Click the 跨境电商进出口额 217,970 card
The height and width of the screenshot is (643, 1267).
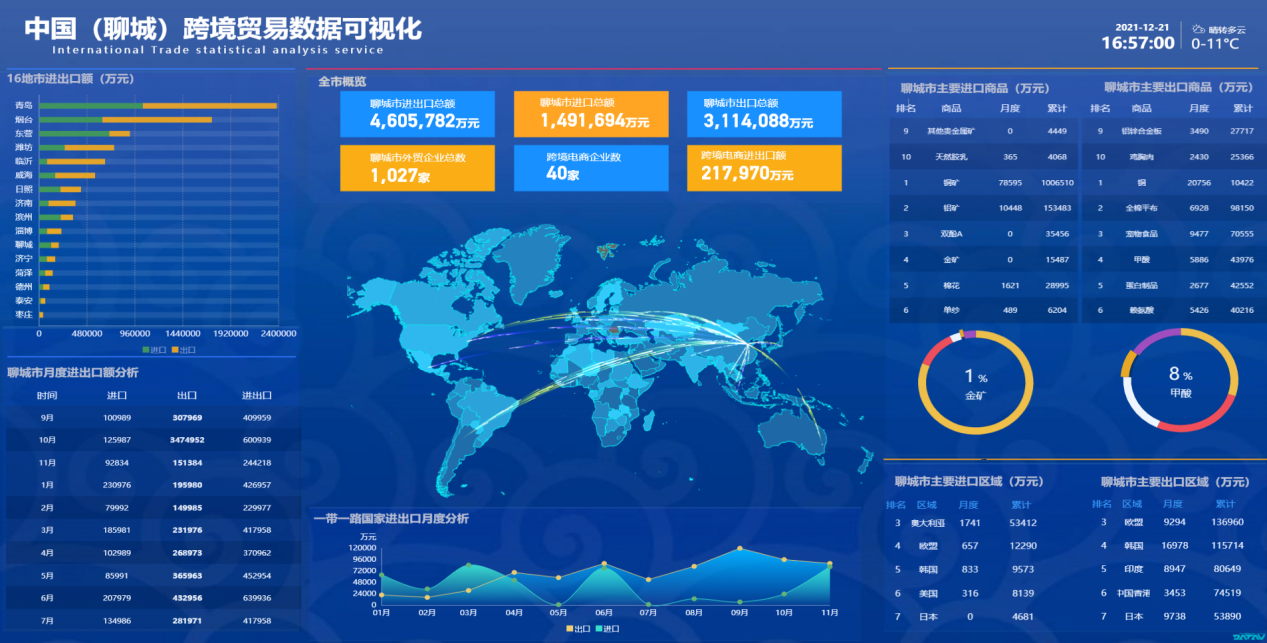(x=764, y=168)
